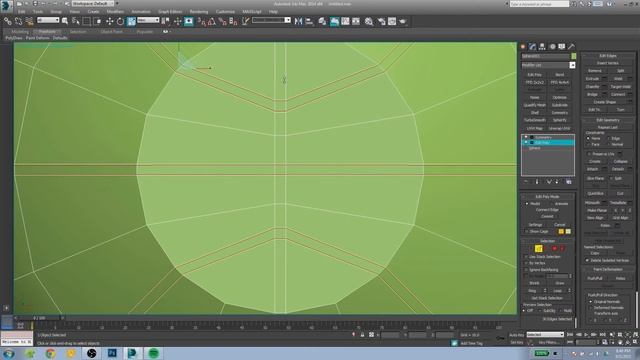Open Chrome from the Windows taskbar
The height and width of the screenshot is (360, 640).
[x=51, y=353]
